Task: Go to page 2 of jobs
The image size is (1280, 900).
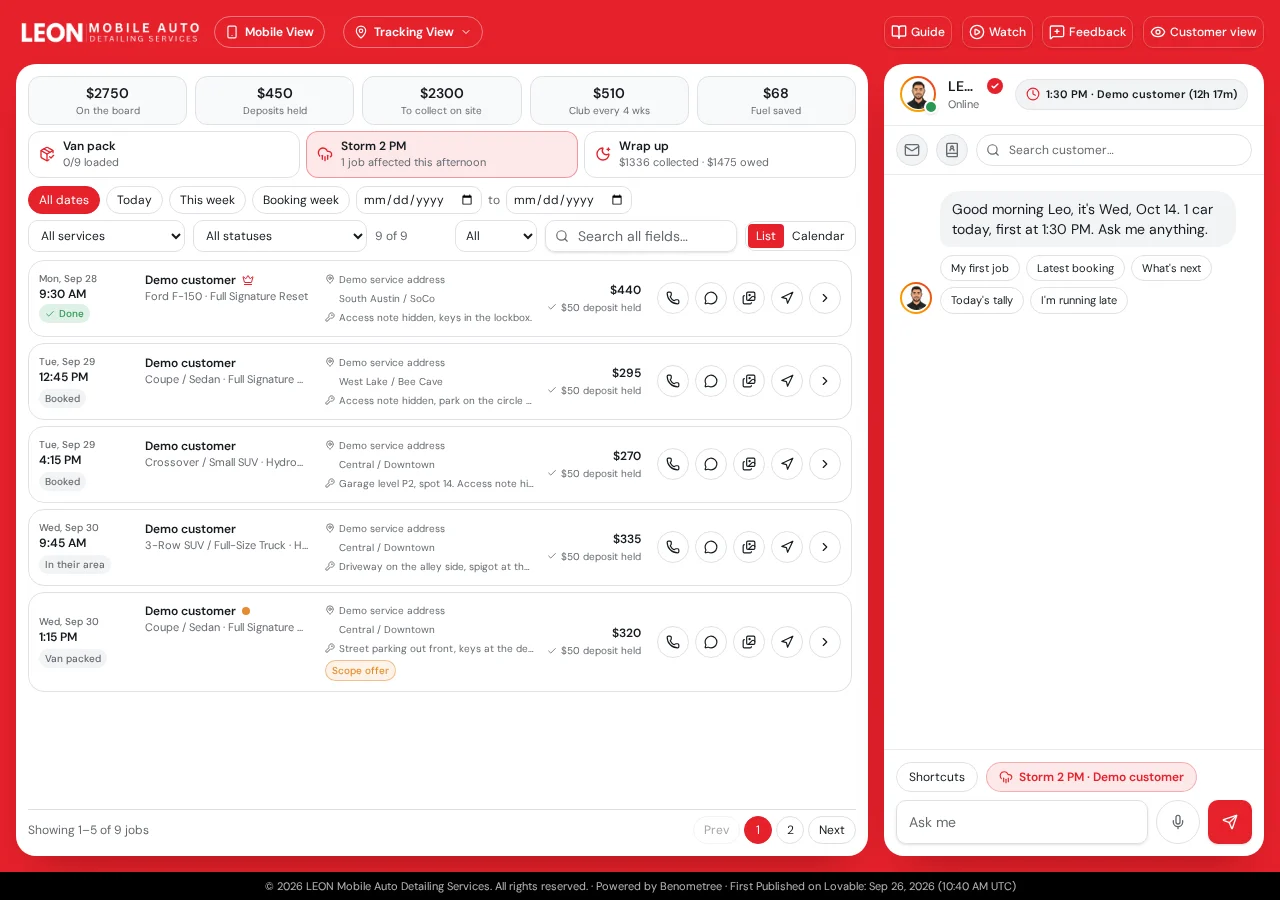Action: tap(790, 830)
